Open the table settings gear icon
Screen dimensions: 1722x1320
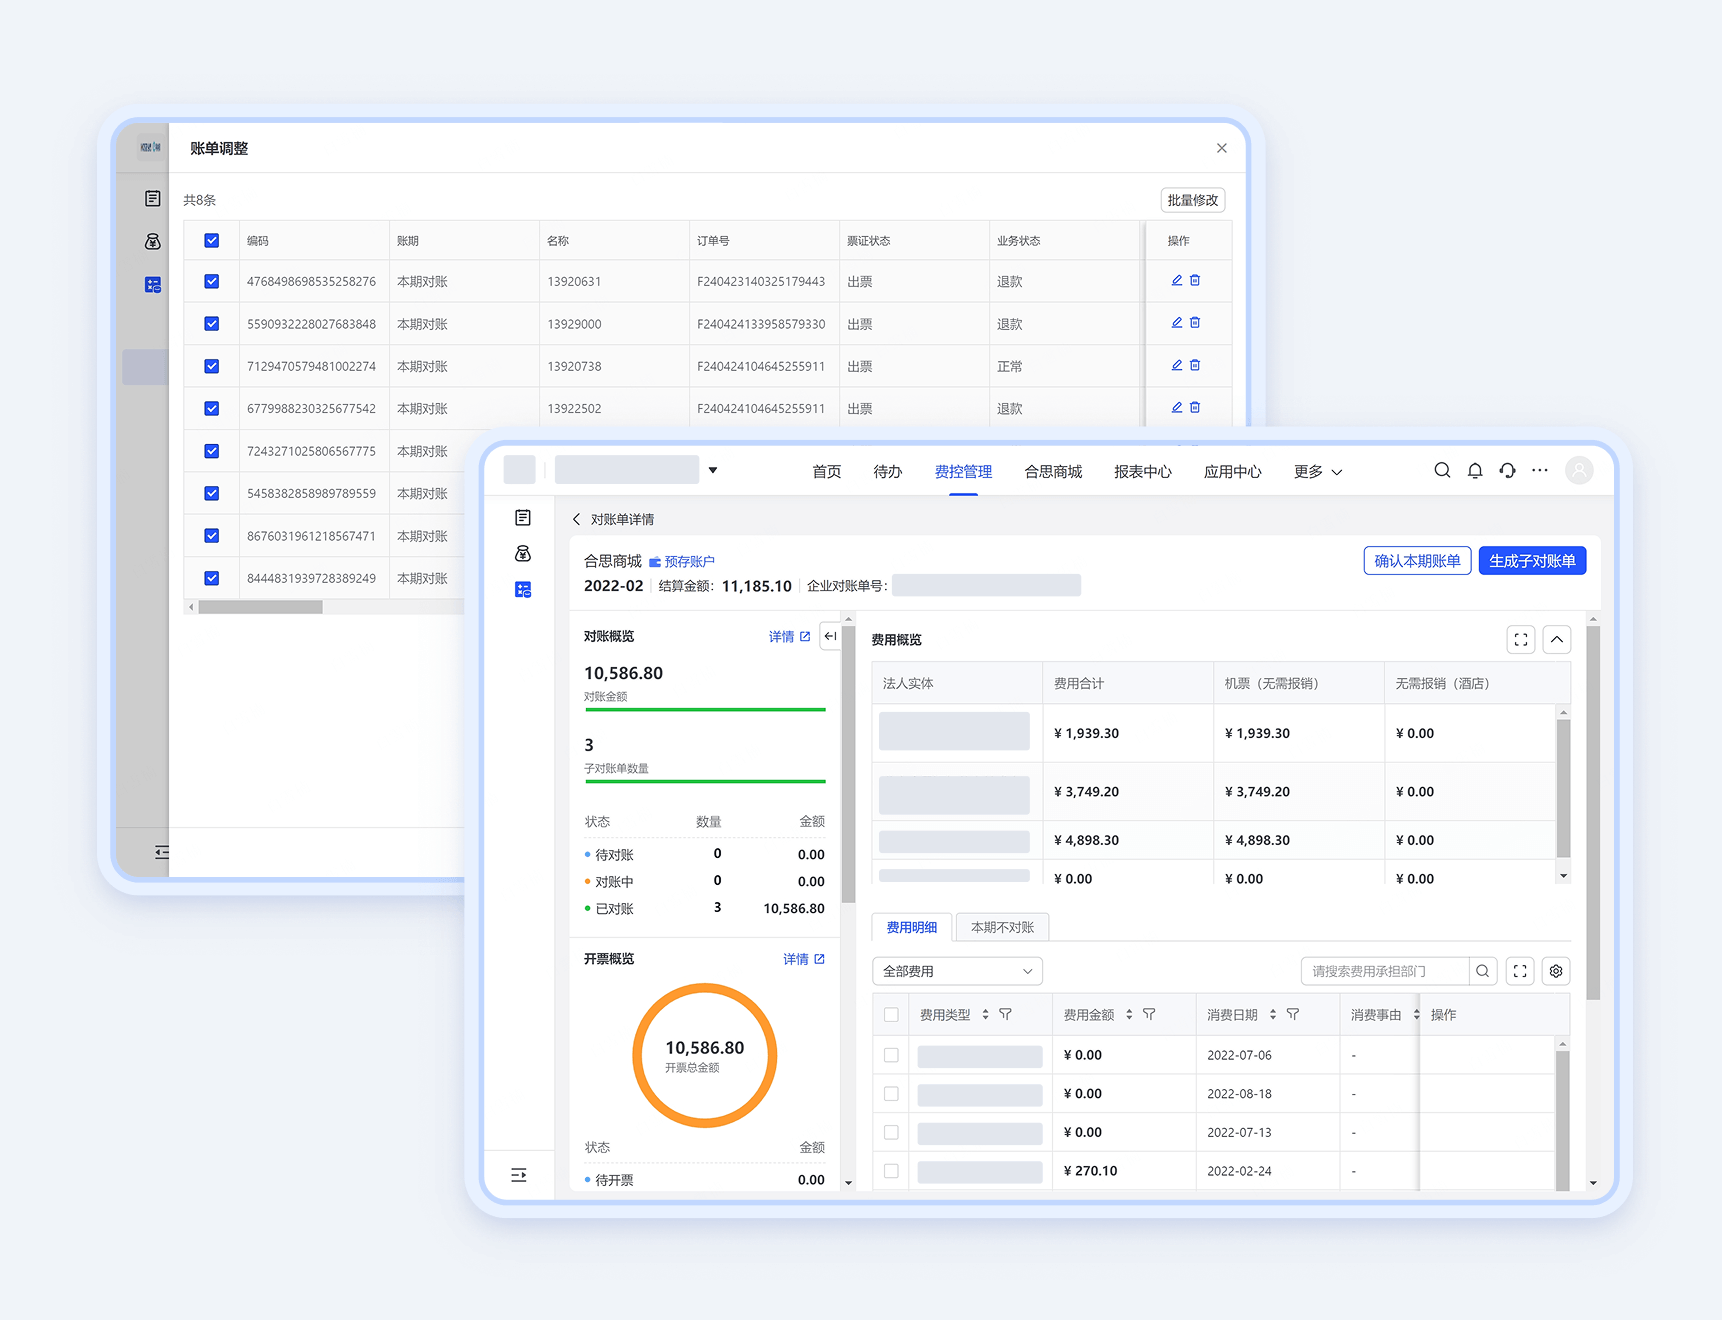pos(1556,971)
